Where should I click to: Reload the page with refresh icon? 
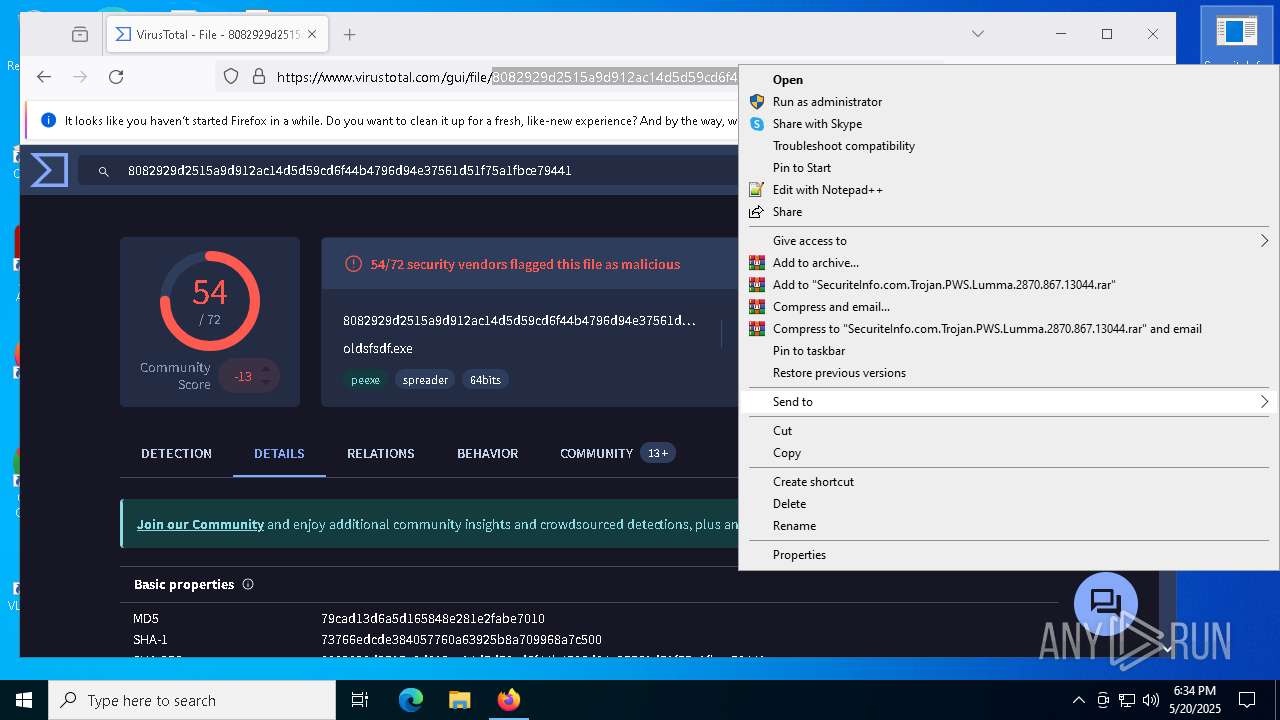(116, 76)
